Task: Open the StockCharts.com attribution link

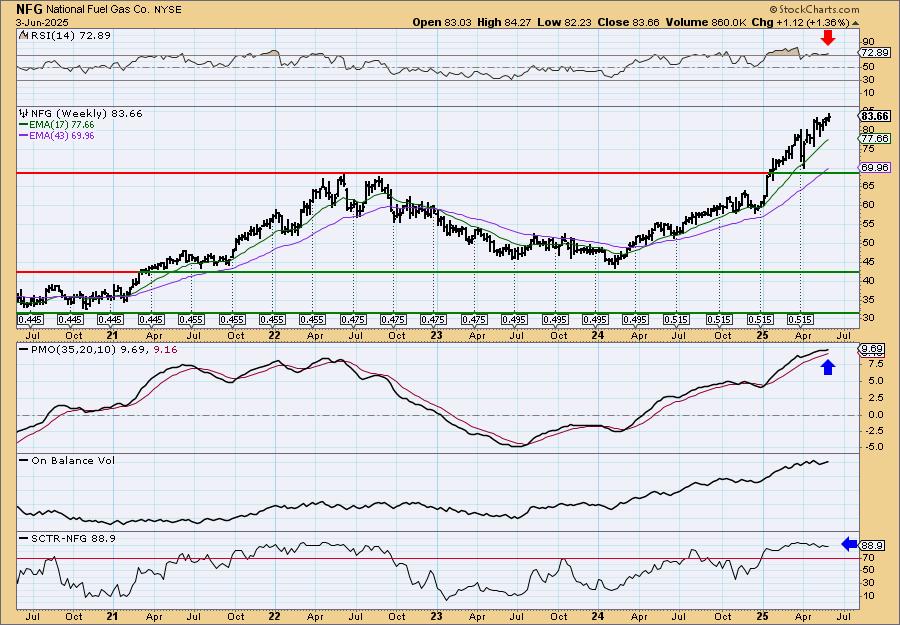Action: click(x=814, y=9)
